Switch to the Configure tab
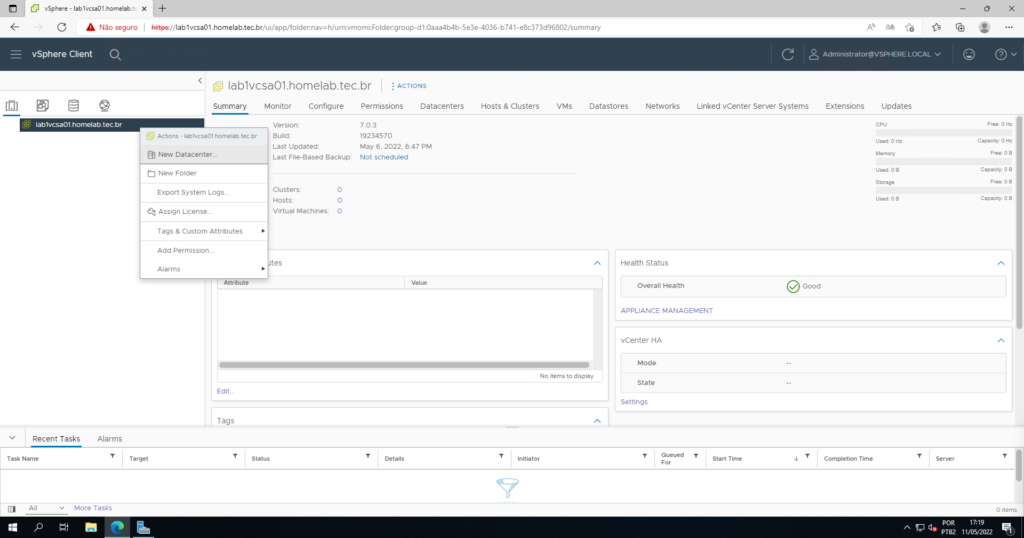Screen dimensions: 1024x538 326,106
